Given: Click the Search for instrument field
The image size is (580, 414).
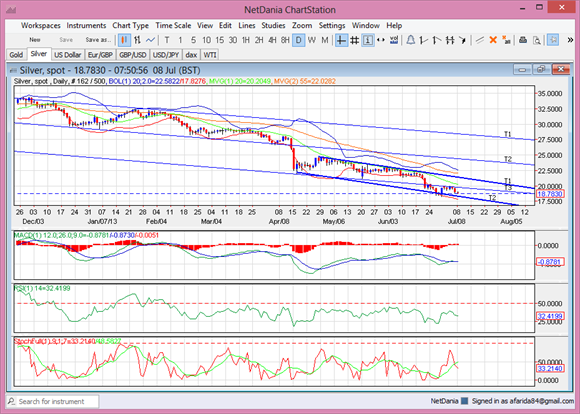Looking at the screenshot, I should point(53,401).
